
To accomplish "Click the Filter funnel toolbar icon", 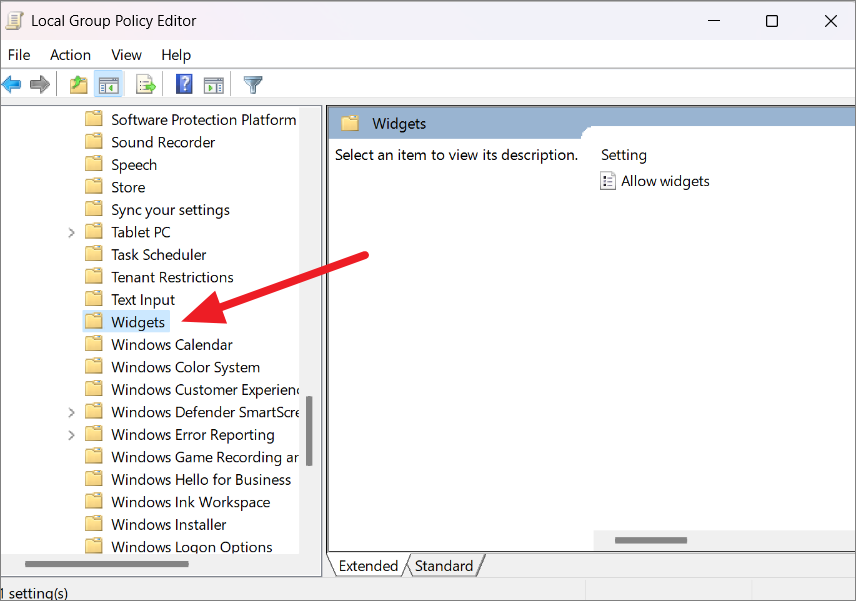I will click(253, 85).
